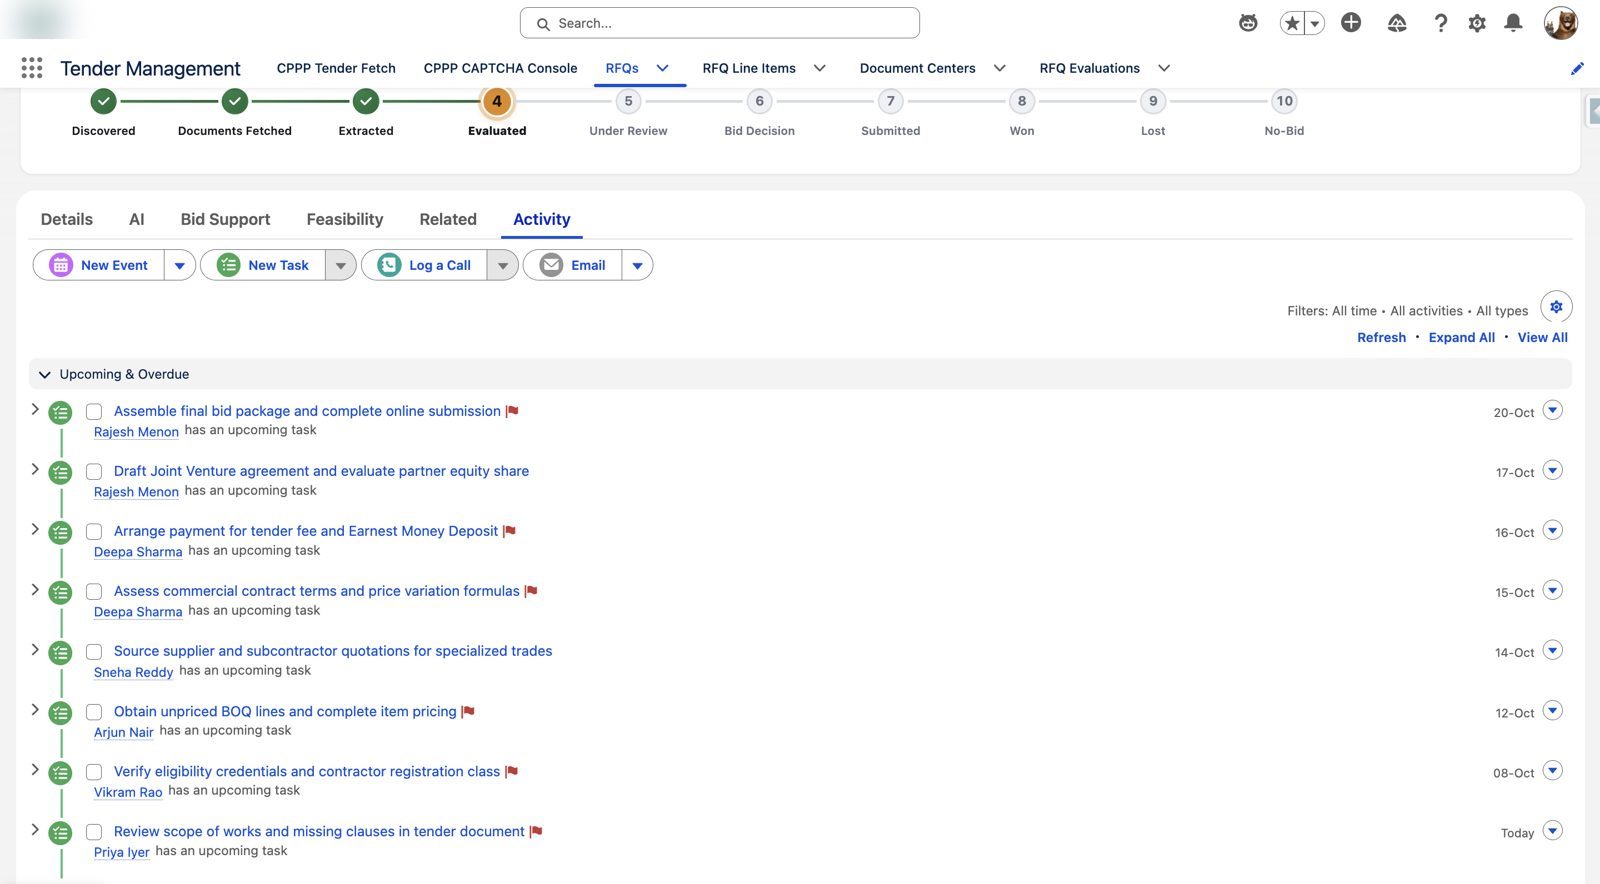This screenshot has height=884, width=1600.
Task: Open Priya Iyer user link
Action: [121, 852]
